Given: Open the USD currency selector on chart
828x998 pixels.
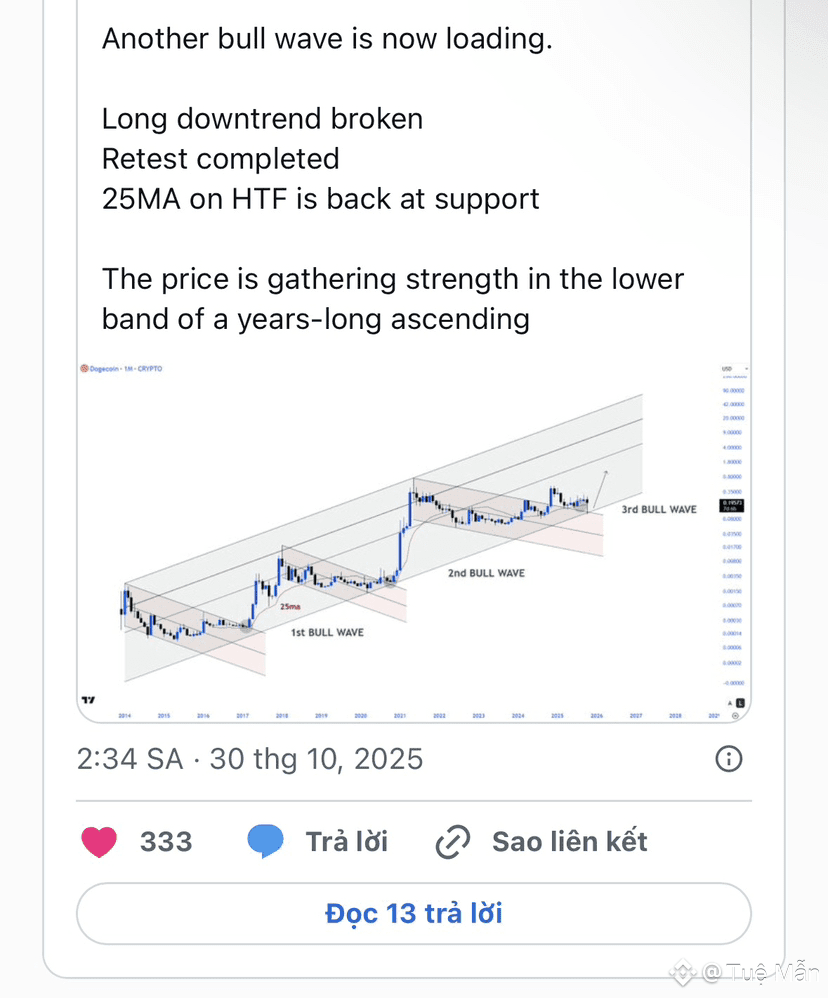Looking at the screenshot, I should pyautogui.click(x=727, y=369).
